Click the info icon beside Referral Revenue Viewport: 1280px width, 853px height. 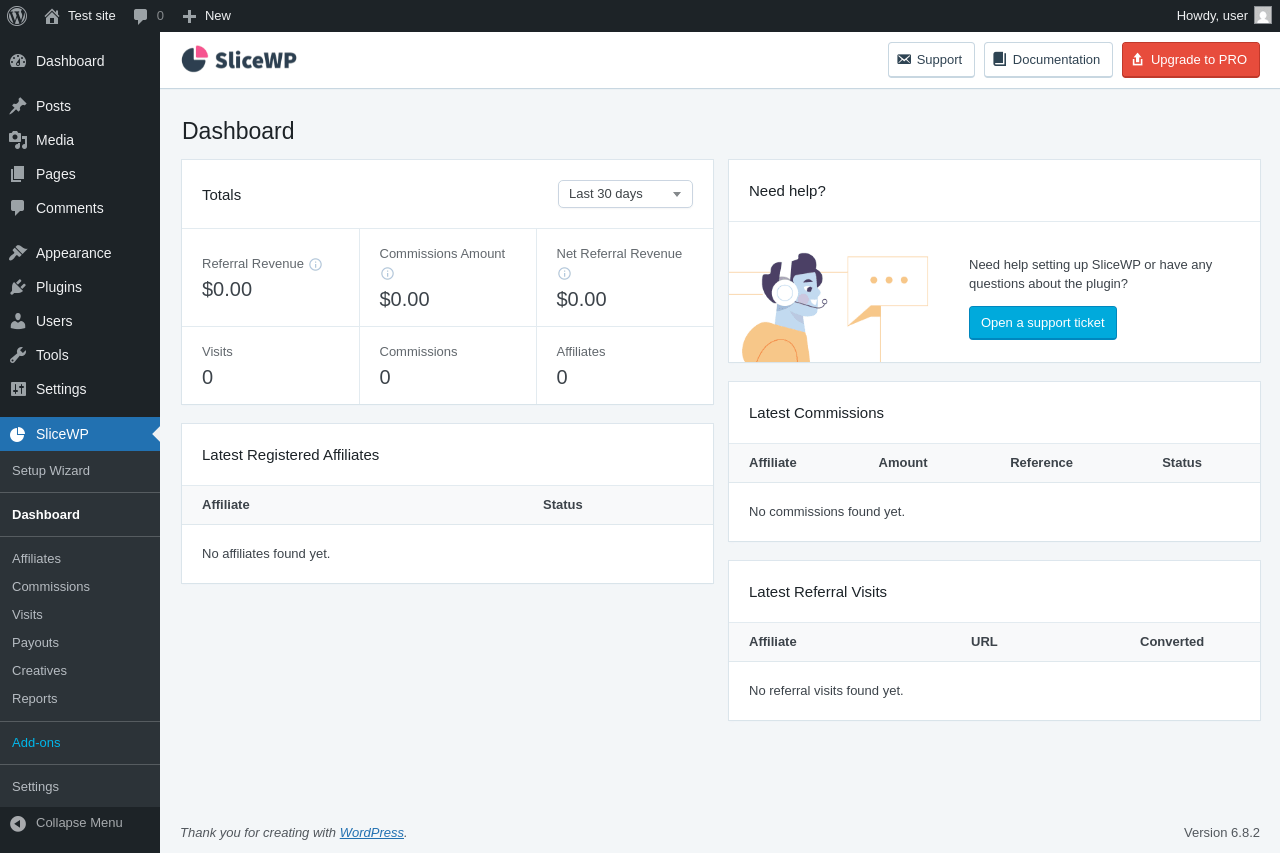[315, 265]
